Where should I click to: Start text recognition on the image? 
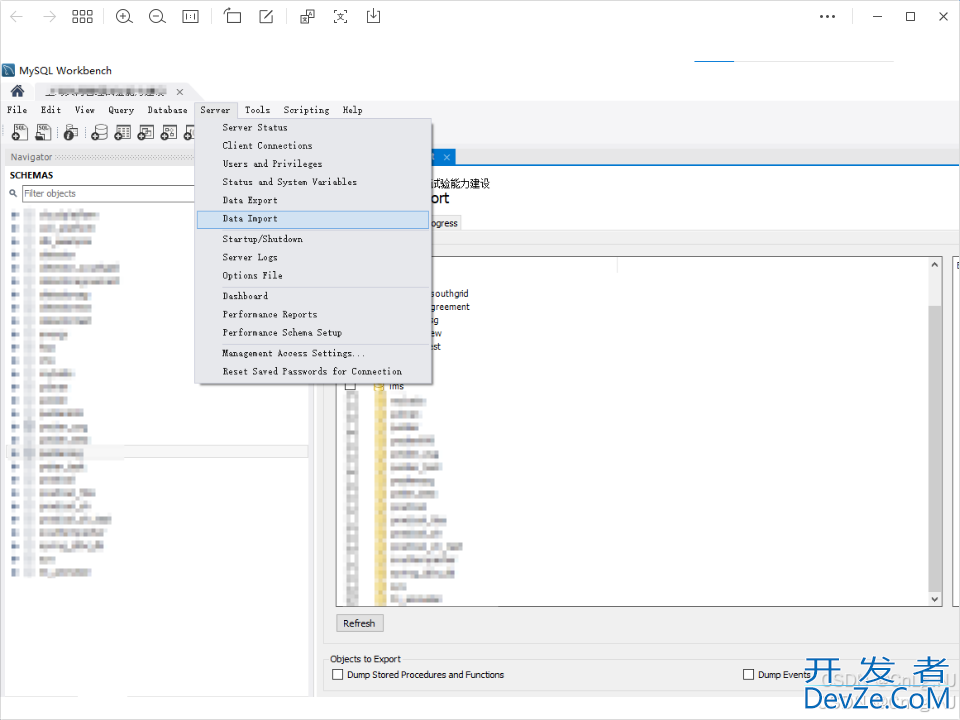(x=340, y=17)
